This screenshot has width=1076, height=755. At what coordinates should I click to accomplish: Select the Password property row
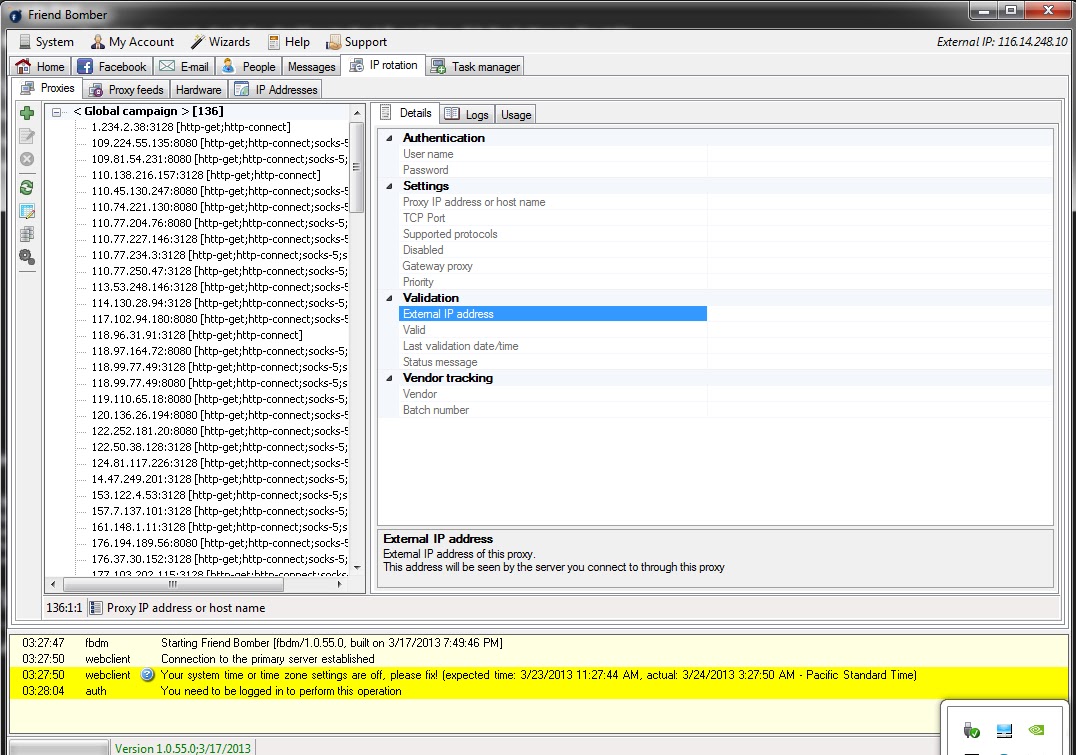tap(725, 170)
